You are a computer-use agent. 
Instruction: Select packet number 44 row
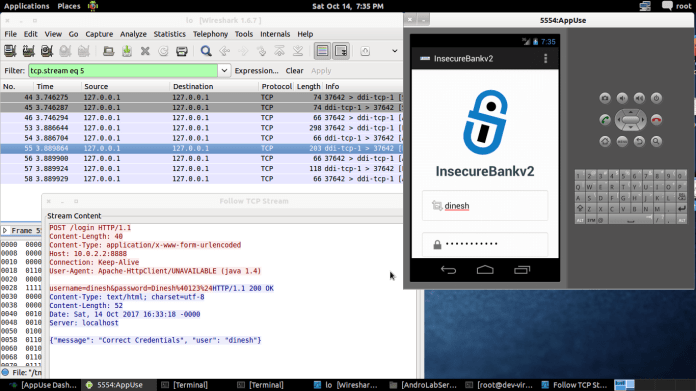click(202, 97)
